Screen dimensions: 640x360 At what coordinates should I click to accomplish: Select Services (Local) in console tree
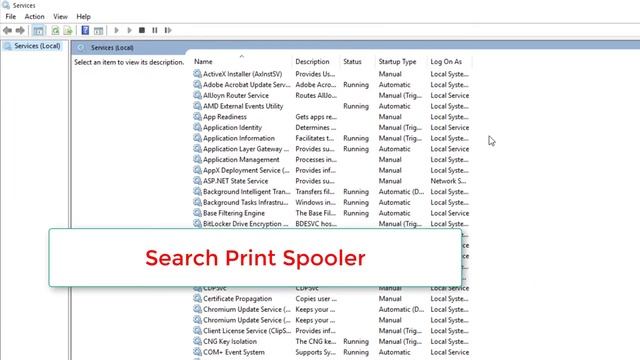click(37, 46)
